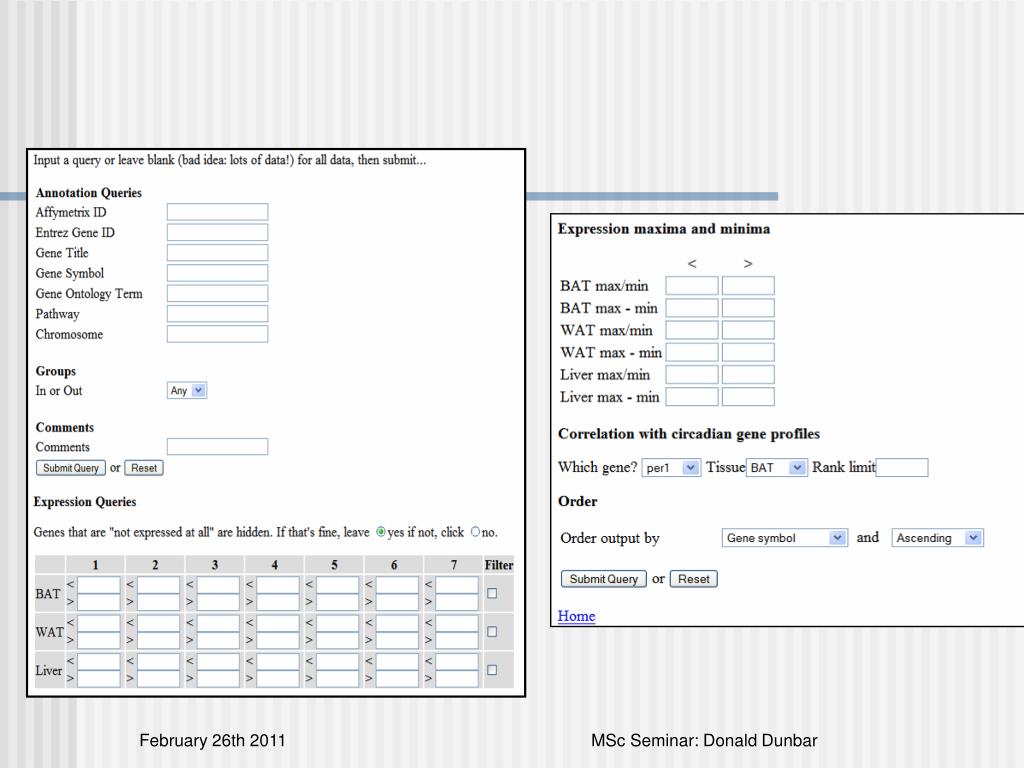
Task: Click the Affymetrix ID input field
Action: 217,212
